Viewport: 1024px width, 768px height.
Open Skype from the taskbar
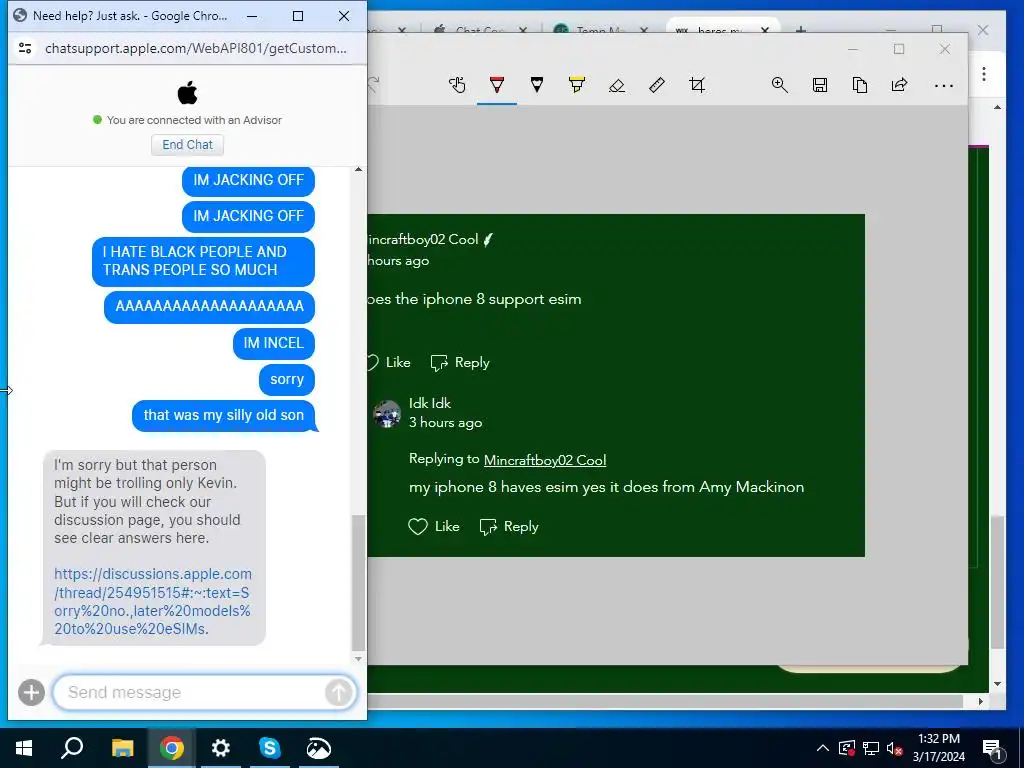(270, 748)
